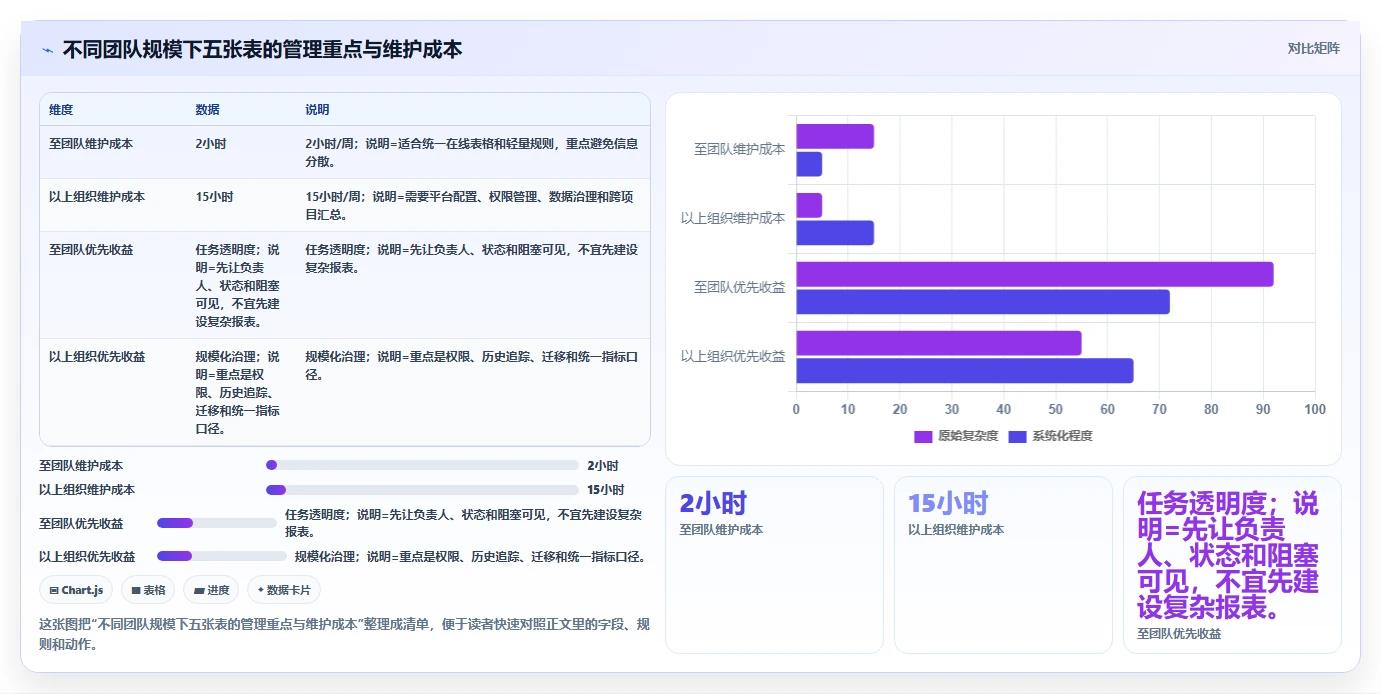
Task: Click the table description starting 15小时/周
Action: coord(469,205)
